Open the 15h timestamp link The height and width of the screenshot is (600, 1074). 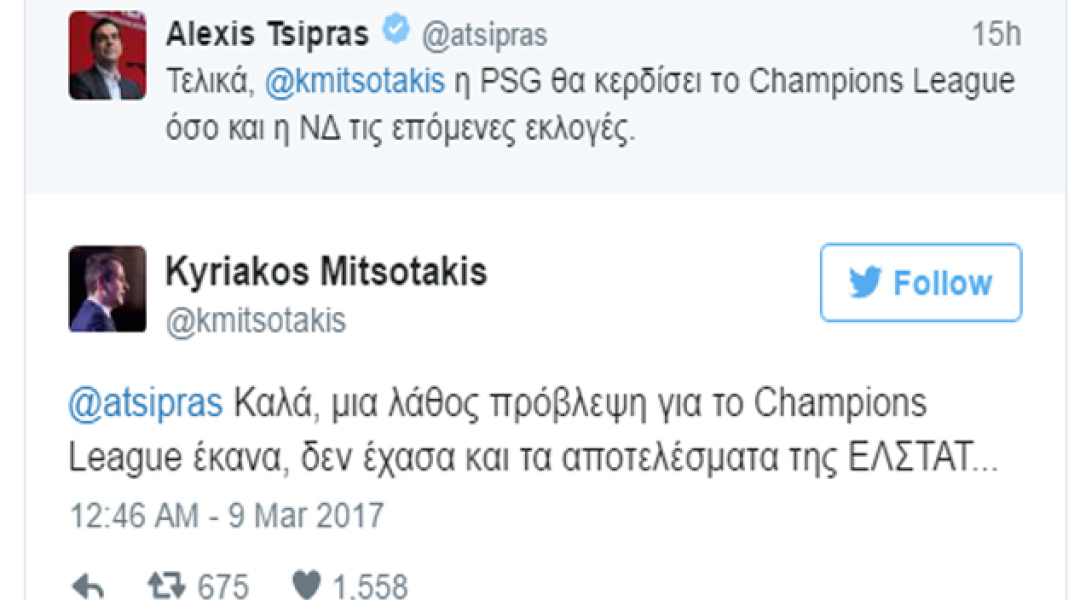pyautogui.click(x=996, y=35)
